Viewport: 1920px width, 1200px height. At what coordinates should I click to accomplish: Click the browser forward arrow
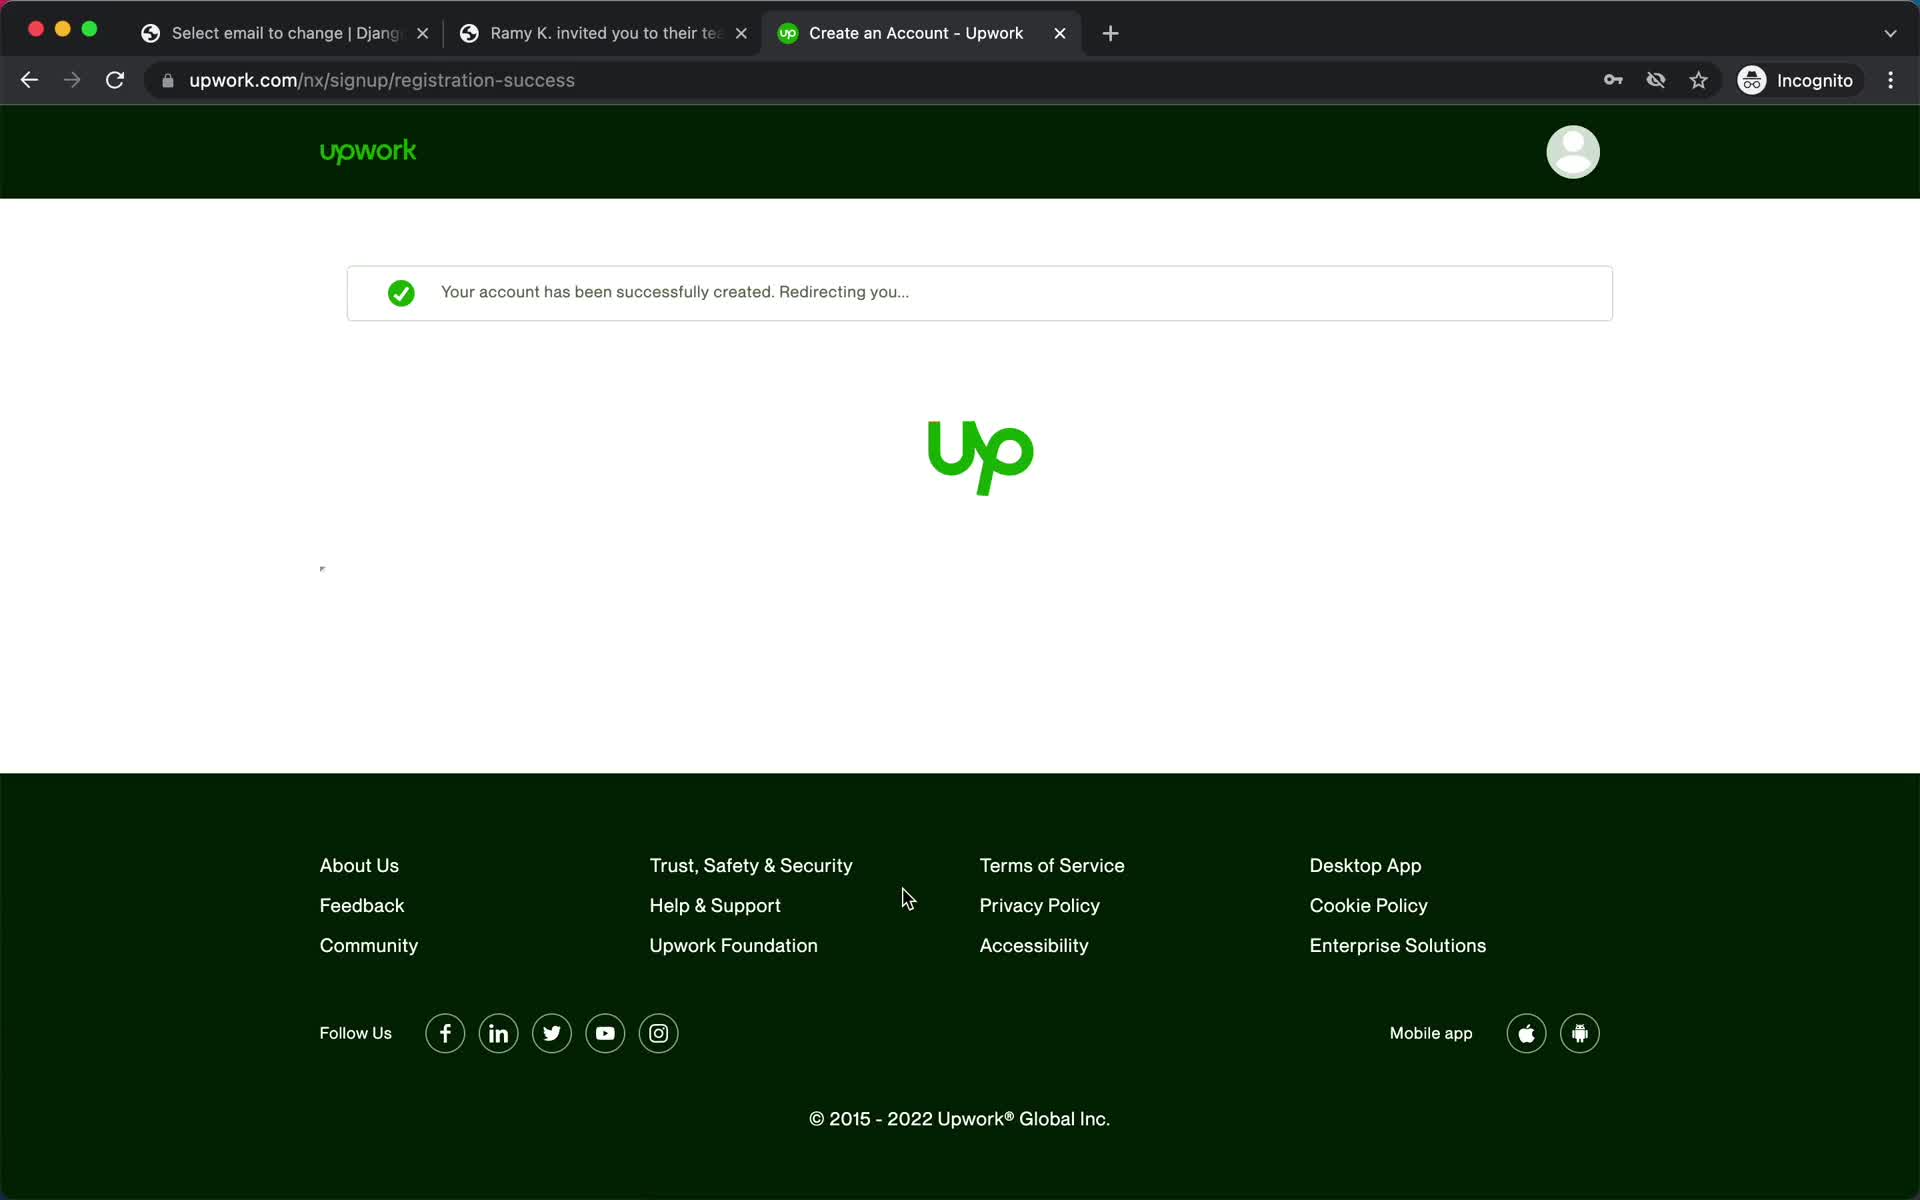click(72, 80)
